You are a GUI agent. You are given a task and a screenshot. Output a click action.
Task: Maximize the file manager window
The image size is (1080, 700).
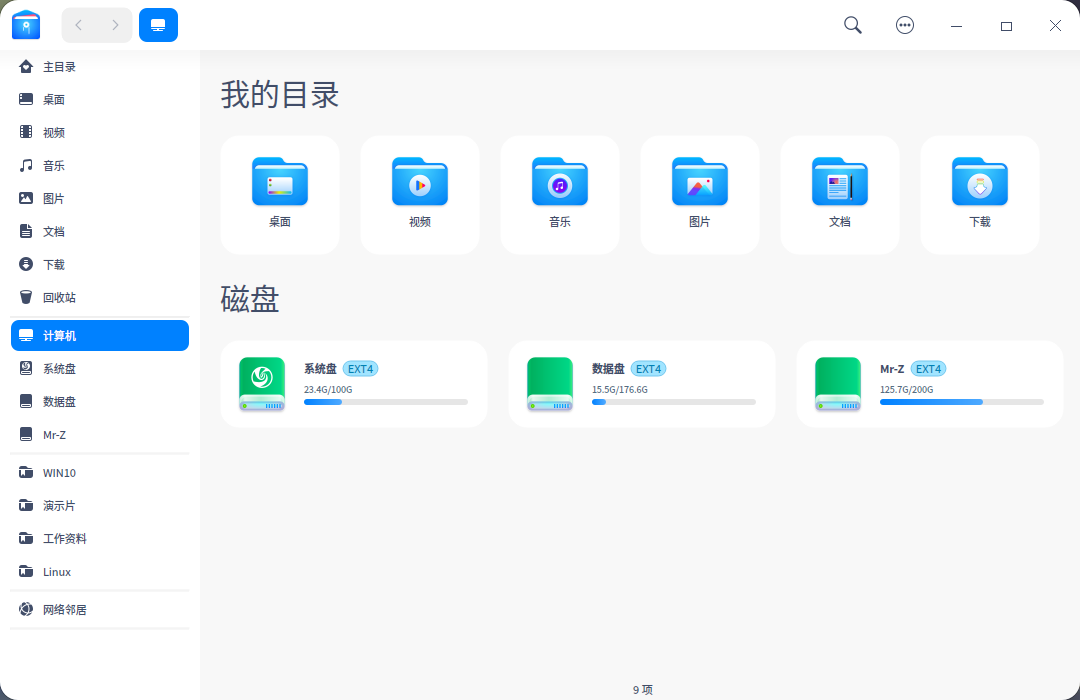pos(1006,25)
